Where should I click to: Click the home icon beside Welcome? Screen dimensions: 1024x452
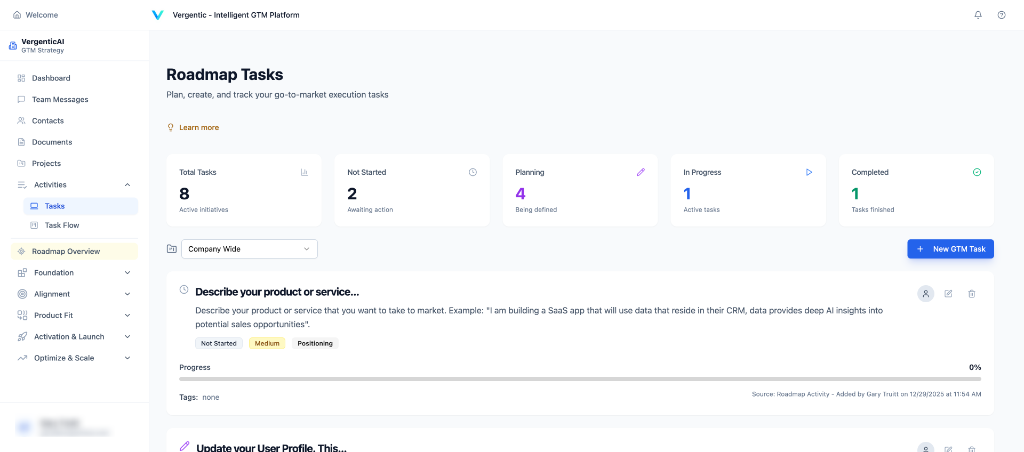[17, 14]
